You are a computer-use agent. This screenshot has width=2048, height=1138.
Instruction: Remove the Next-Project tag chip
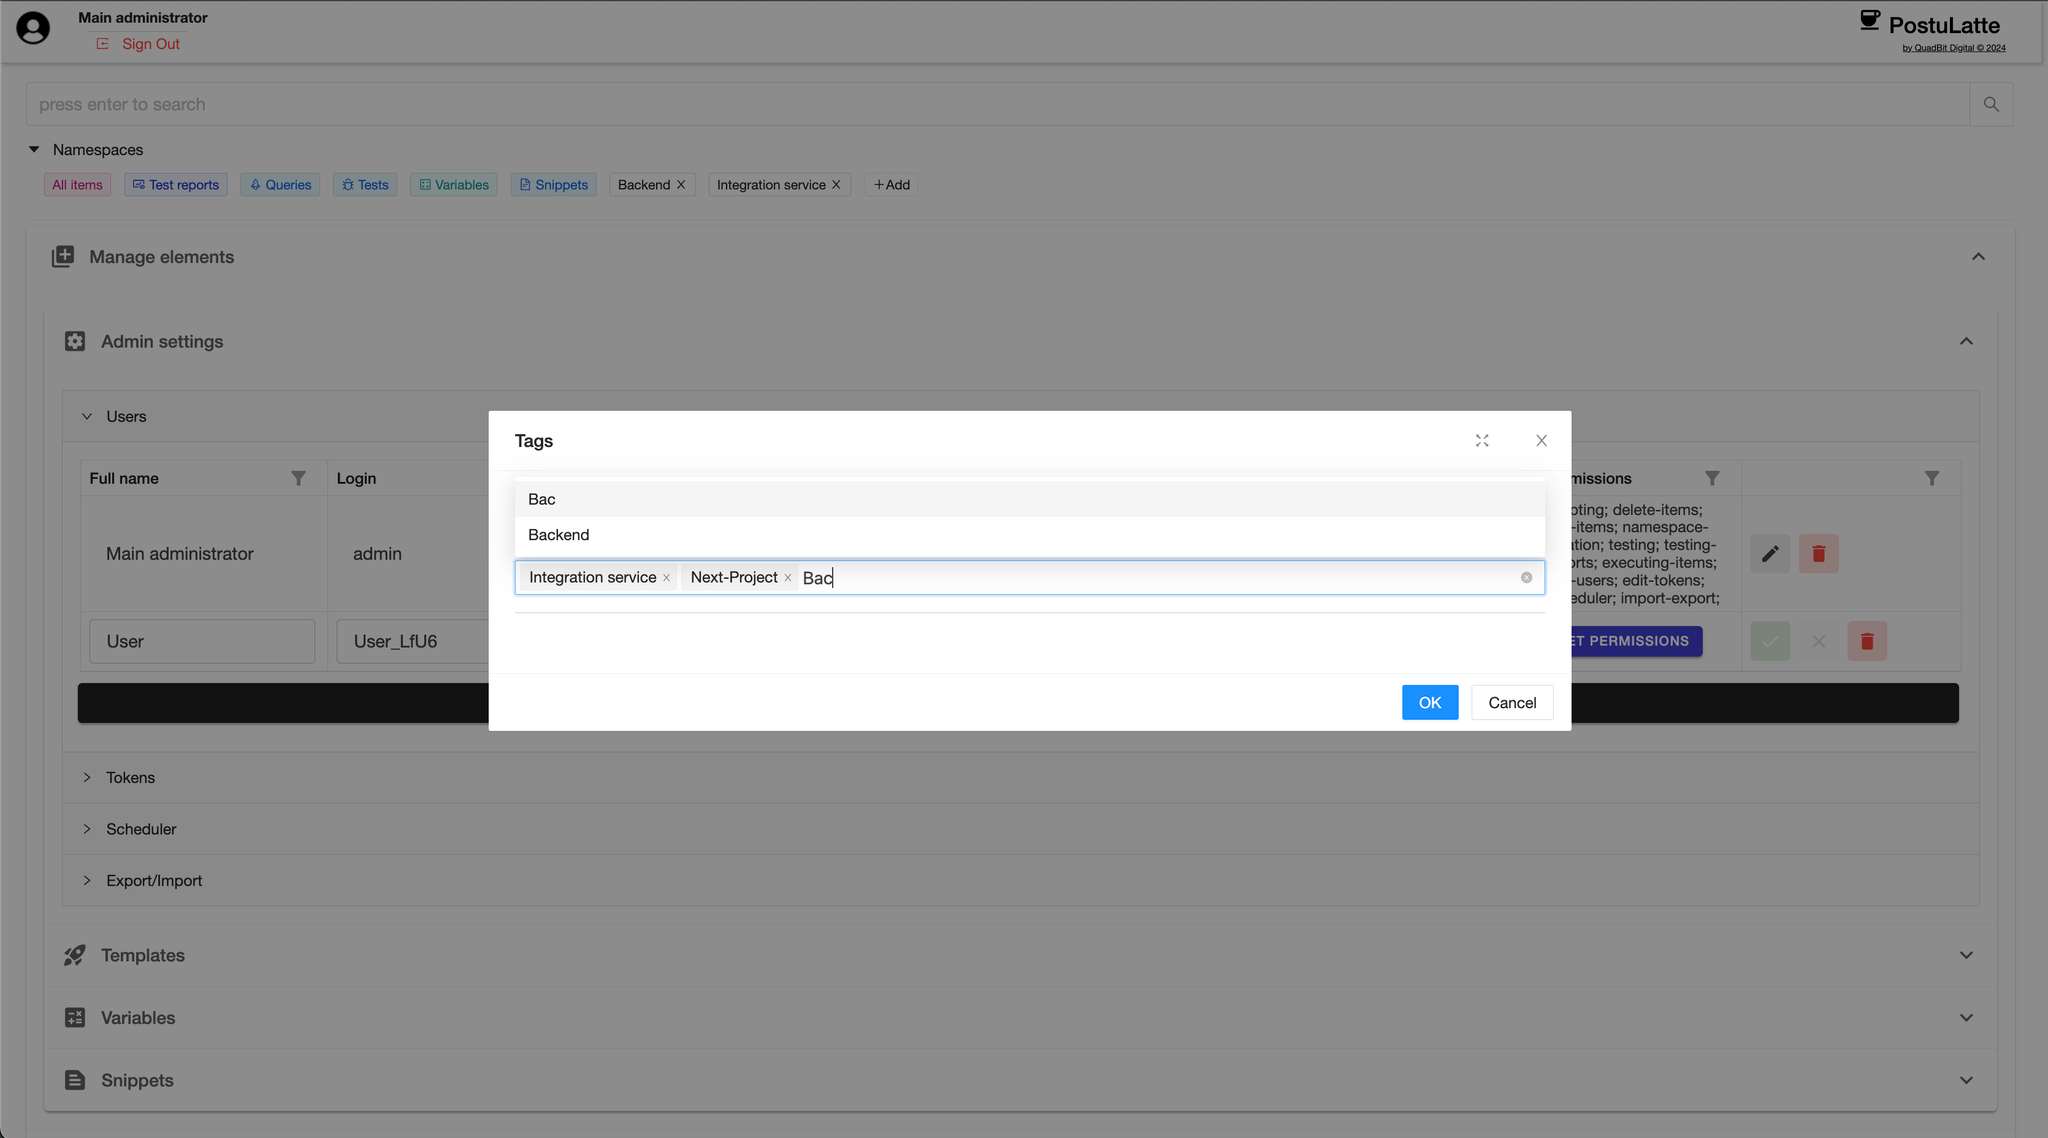(x=788, y=578)
